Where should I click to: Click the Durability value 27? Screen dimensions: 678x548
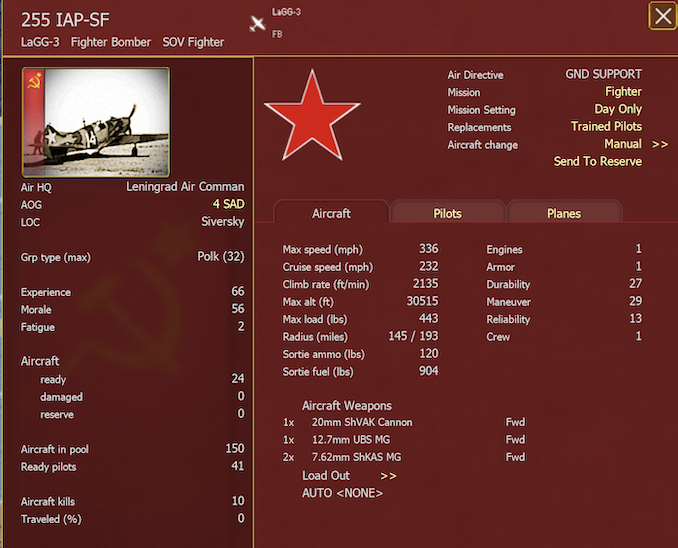(x=635, y=283)
